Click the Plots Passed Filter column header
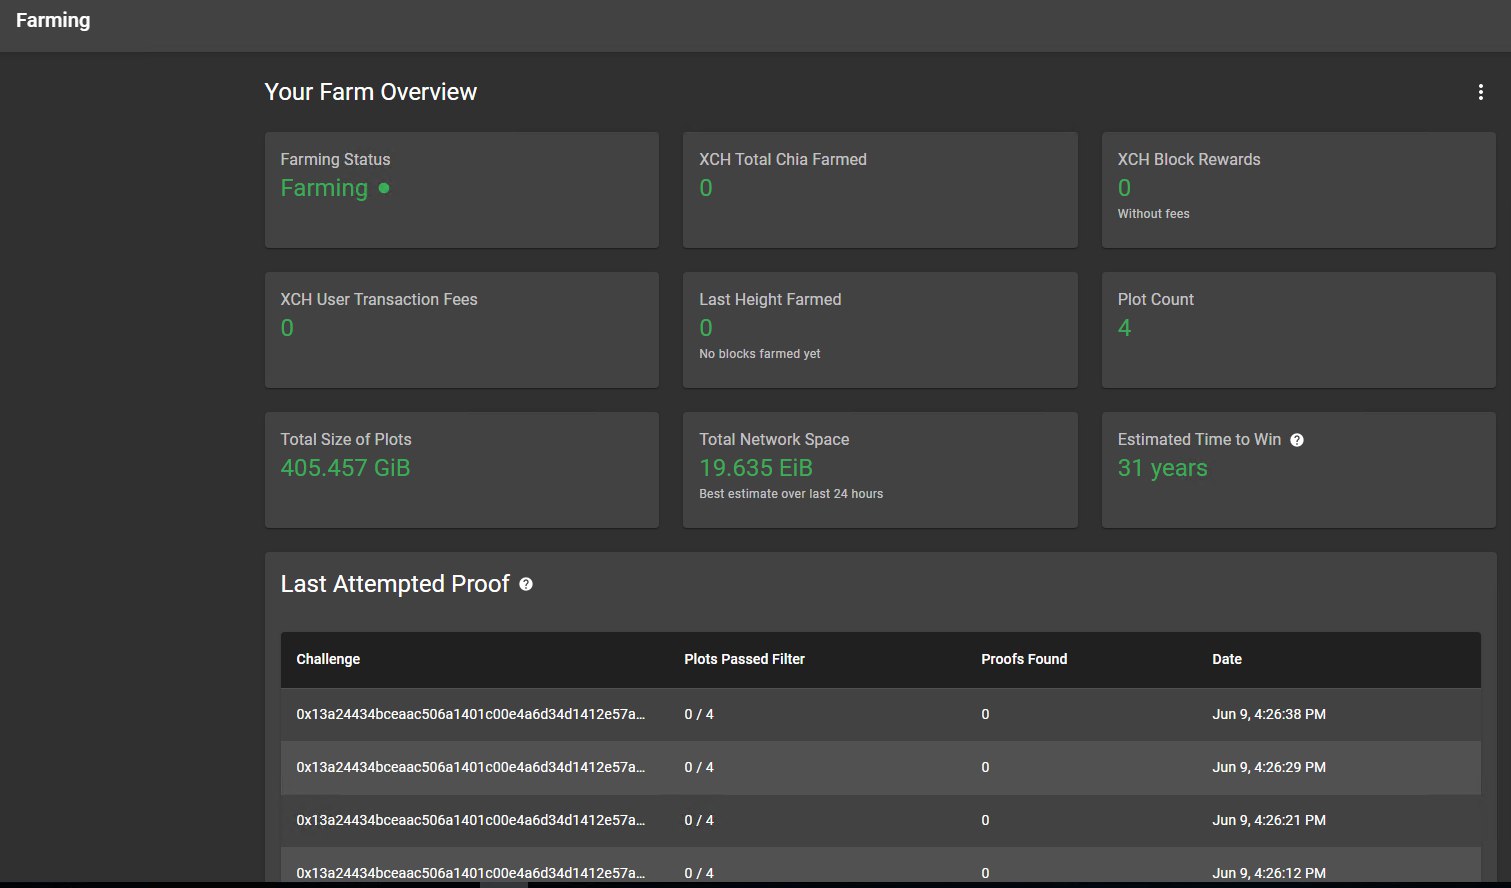Image resolution: width=1511 pixels, height=888 pixels. click(744, 659)
